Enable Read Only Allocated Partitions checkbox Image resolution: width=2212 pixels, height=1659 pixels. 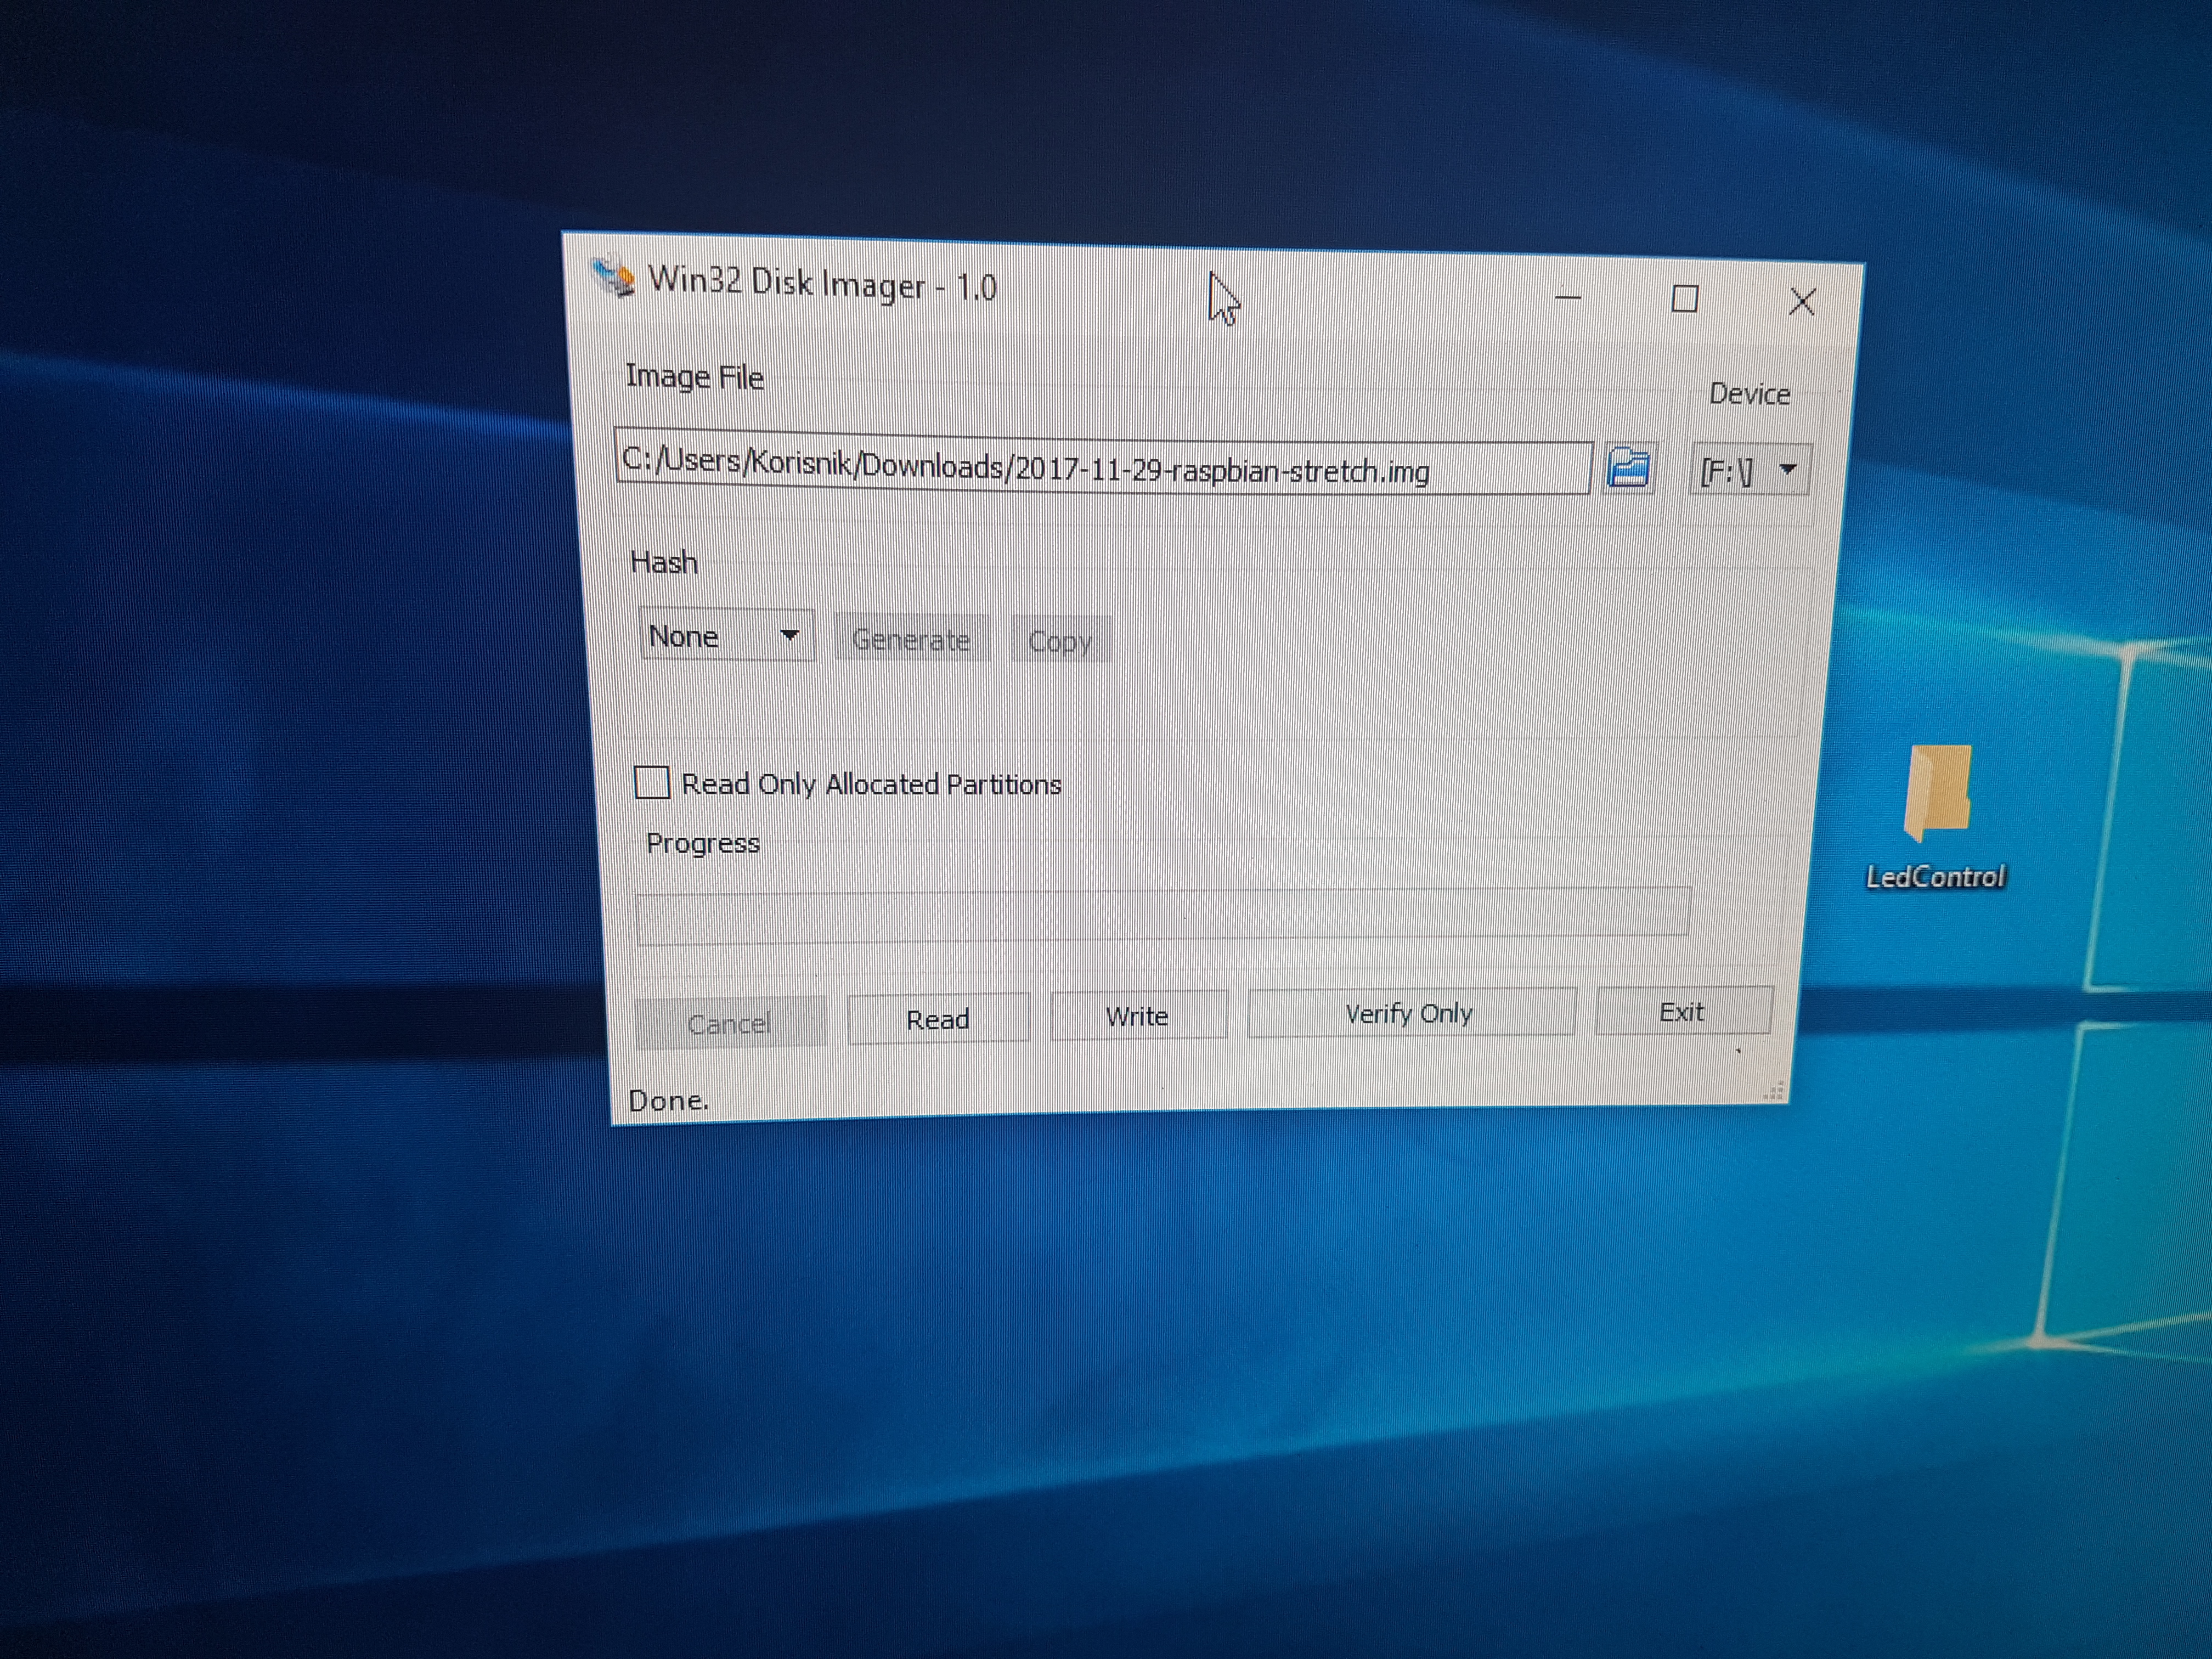click(652, 782)
